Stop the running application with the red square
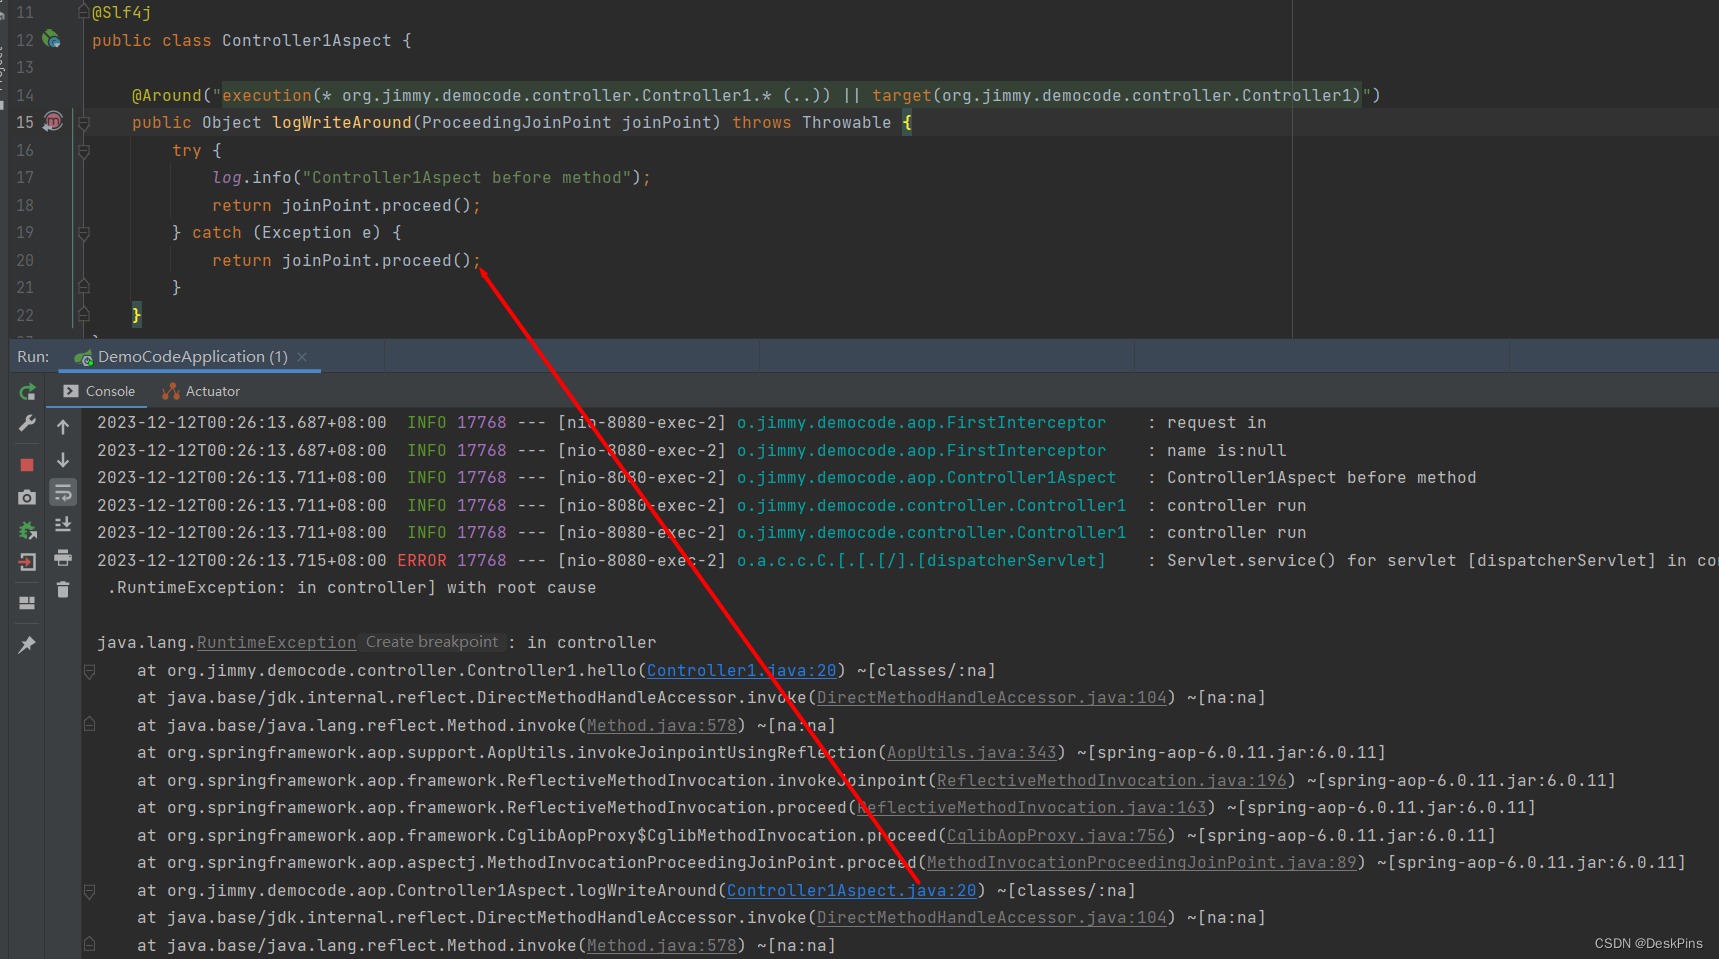The image size is (1719, 959). point(28,465)
